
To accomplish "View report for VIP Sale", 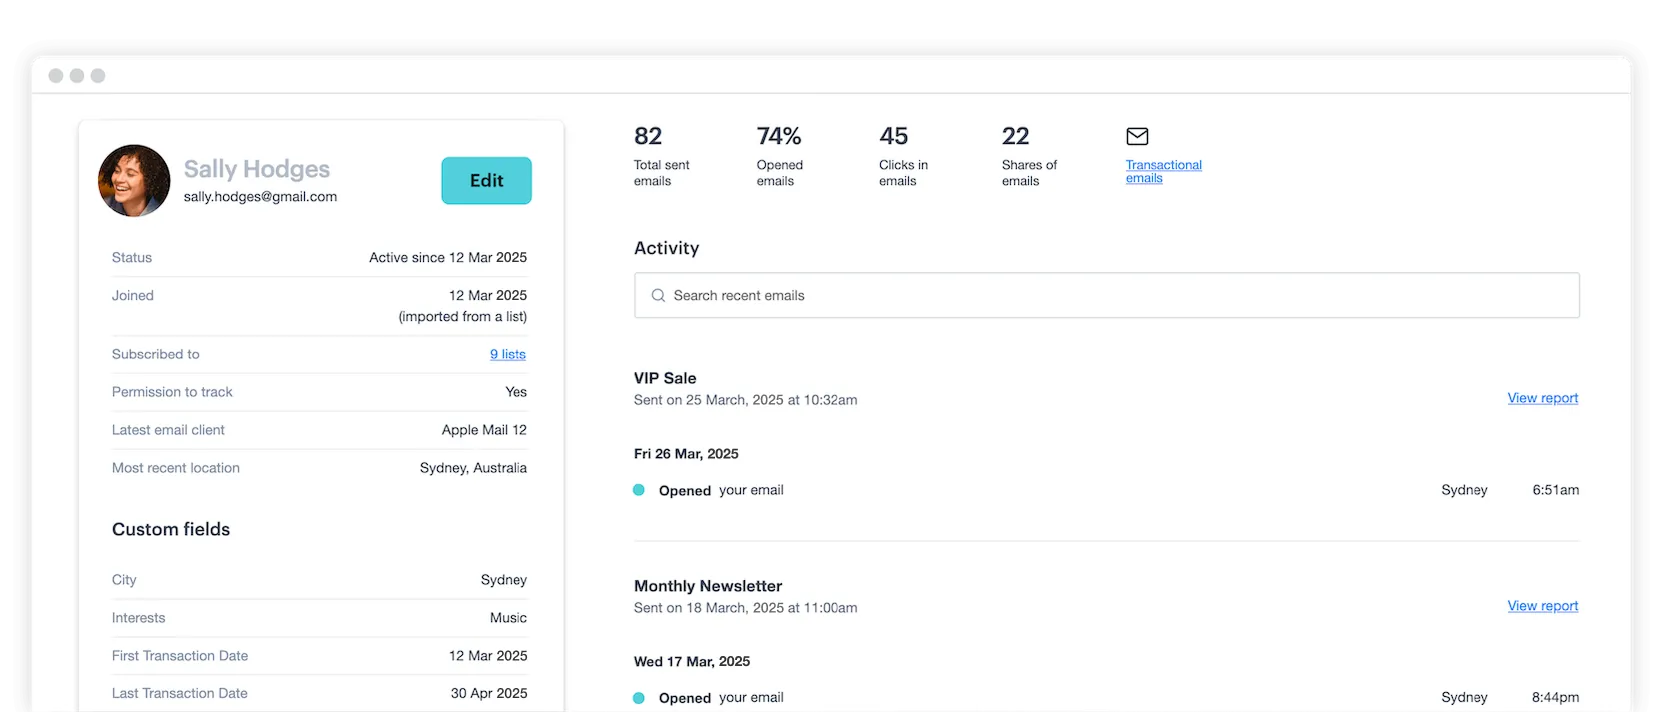I will pos(1542,398).
